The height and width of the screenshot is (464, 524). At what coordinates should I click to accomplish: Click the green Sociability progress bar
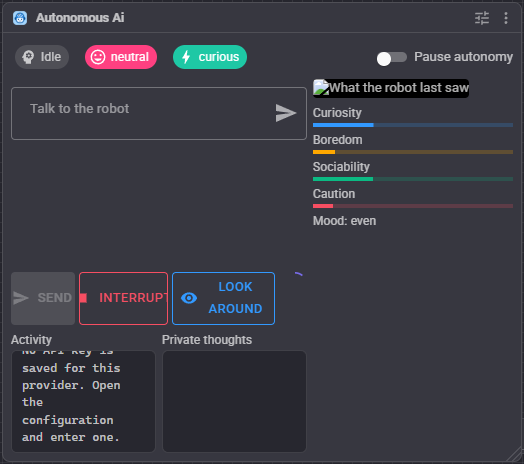tap(413, 179)
